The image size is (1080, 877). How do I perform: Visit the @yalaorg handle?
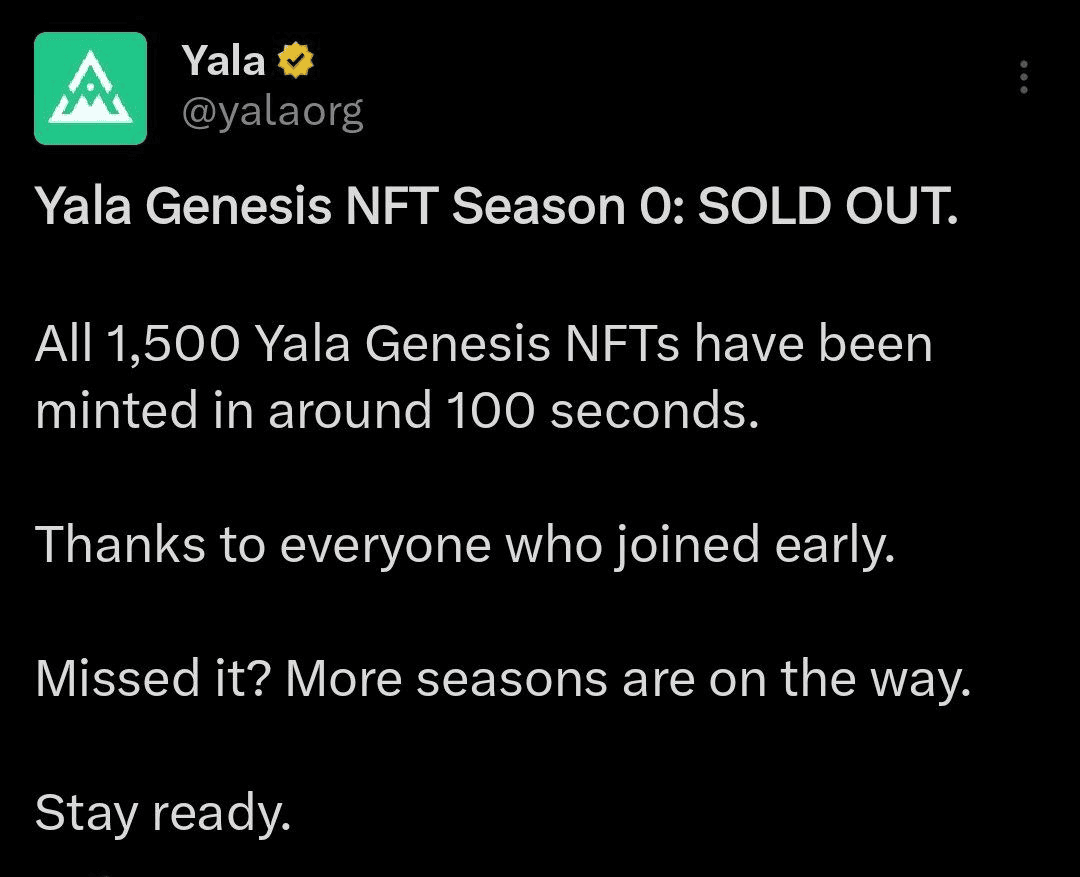273,112
